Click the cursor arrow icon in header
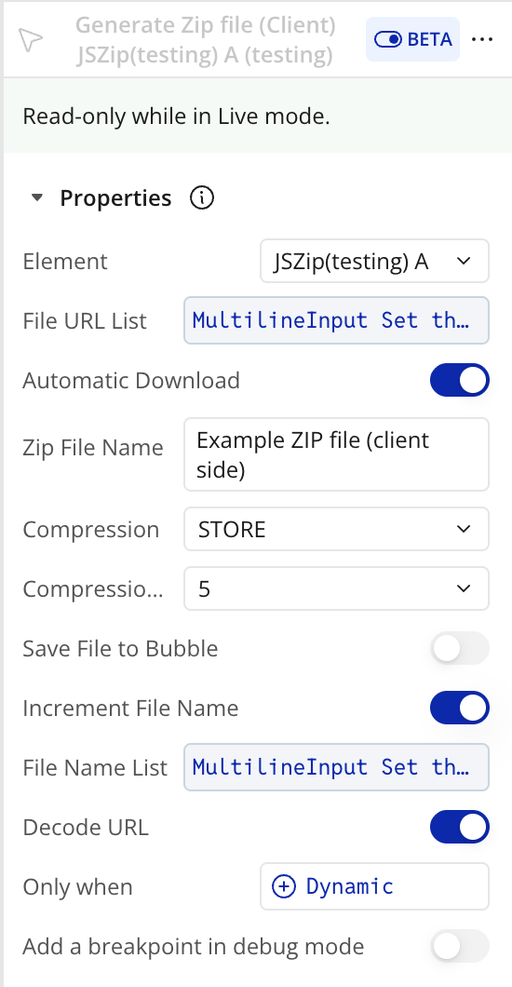This screenshot has height=987, width=512. (x=30, y=40)
